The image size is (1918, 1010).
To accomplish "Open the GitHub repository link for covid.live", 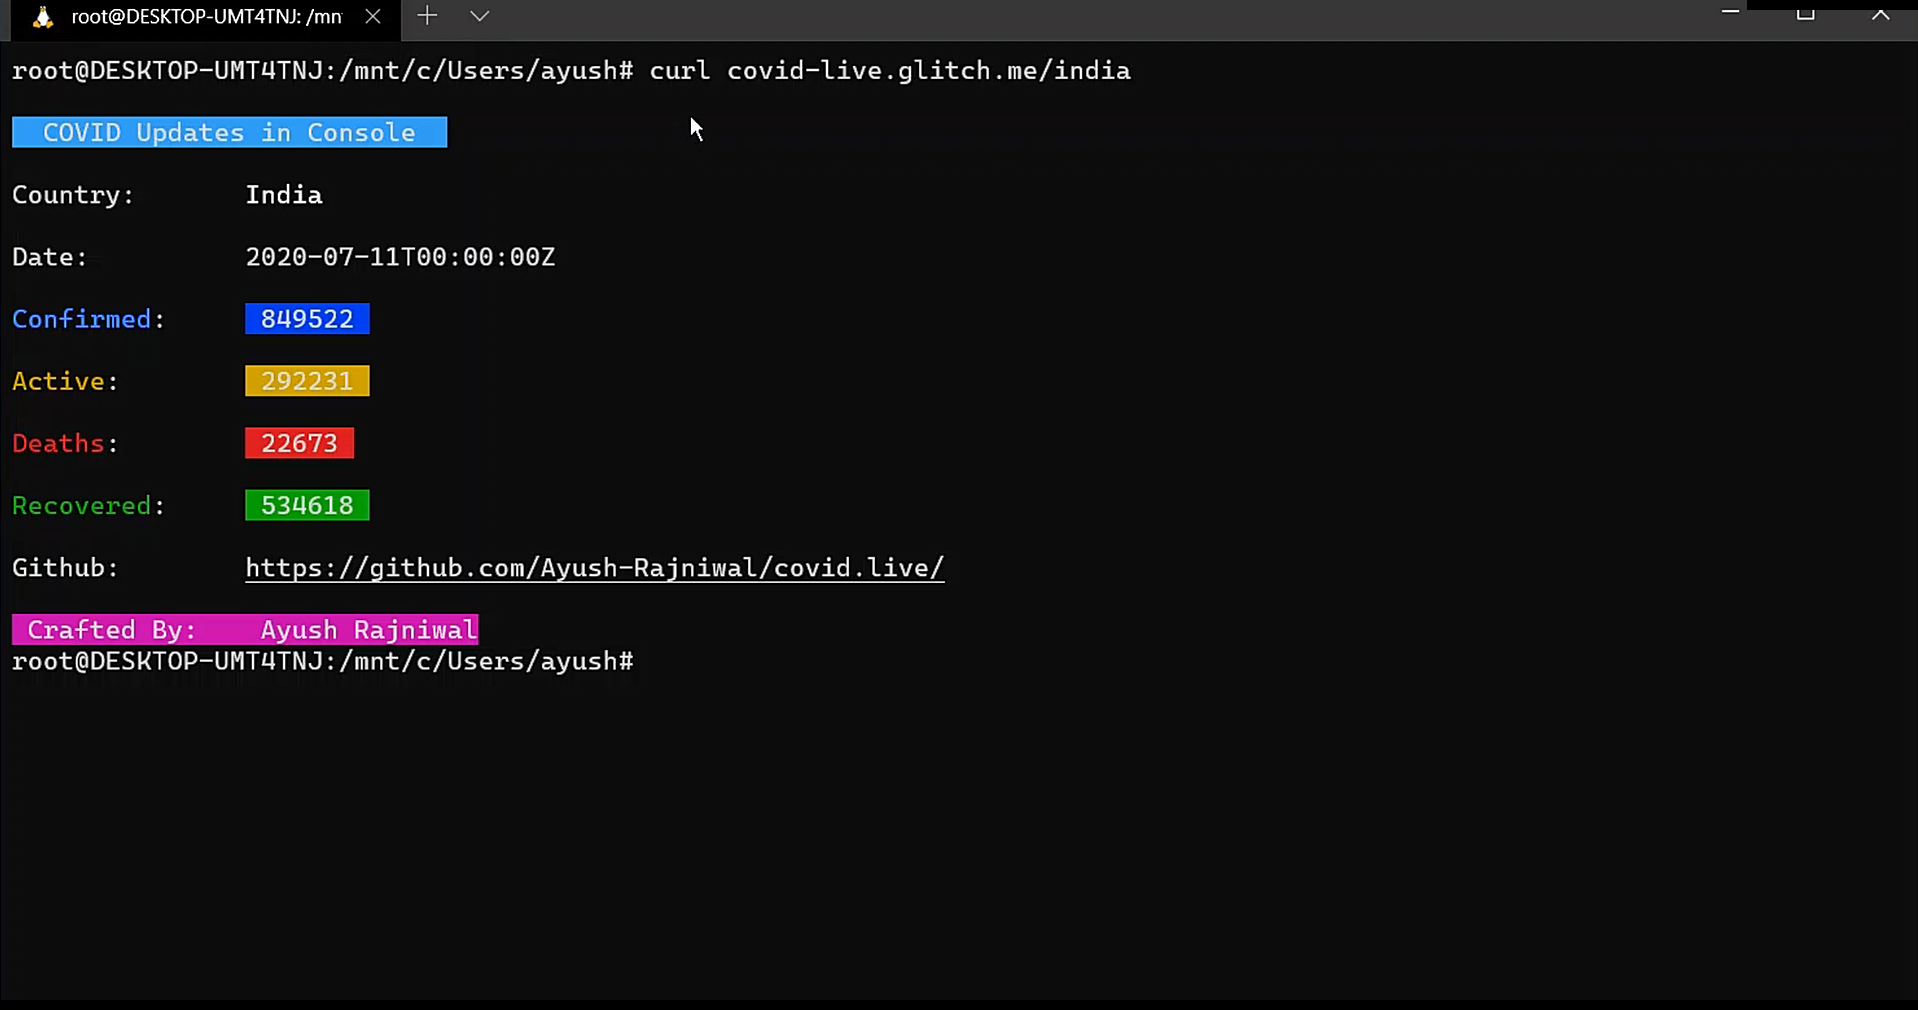I will 595,567.
